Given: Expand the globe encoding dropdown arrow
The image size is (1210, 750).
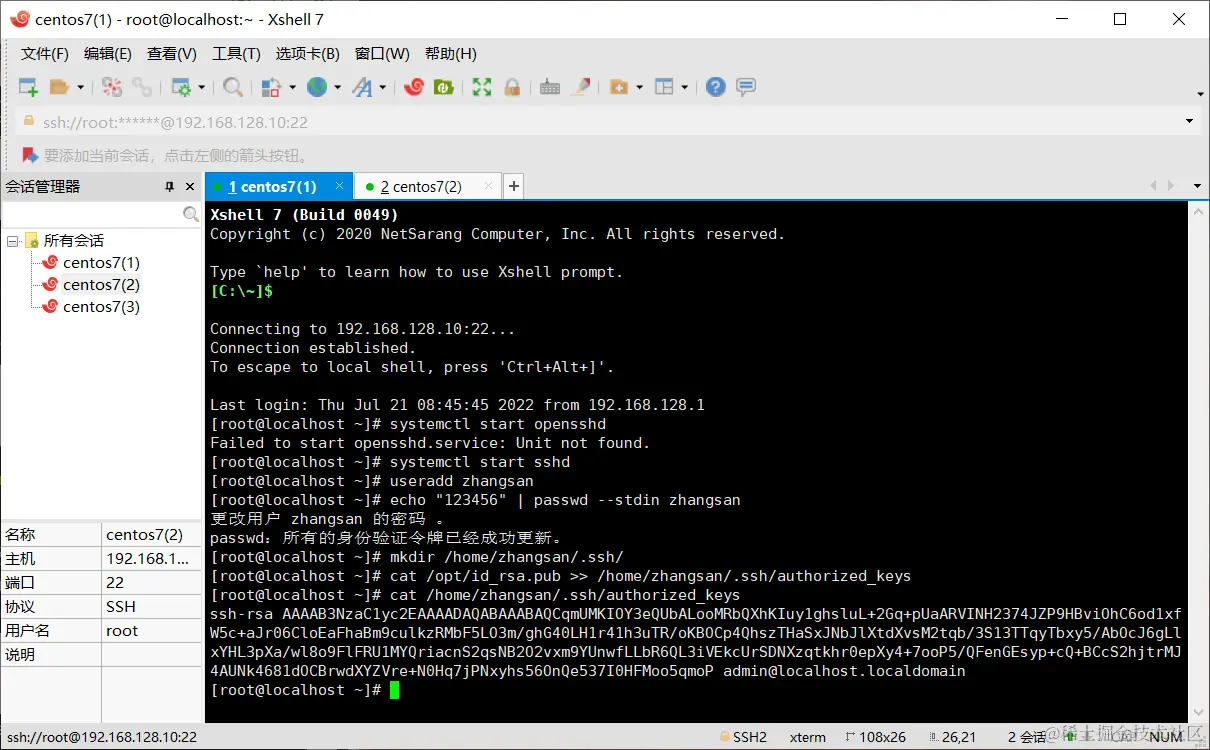Looking at the screenshot, I should coord(338,88).
